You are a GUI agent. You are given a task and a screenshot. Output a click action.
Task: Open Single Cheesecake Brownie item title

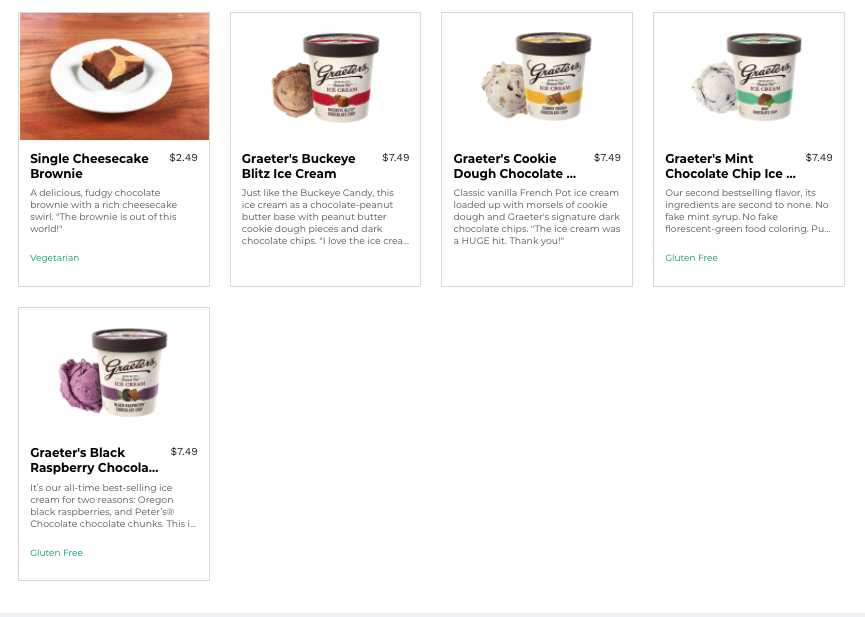[89, 166]
